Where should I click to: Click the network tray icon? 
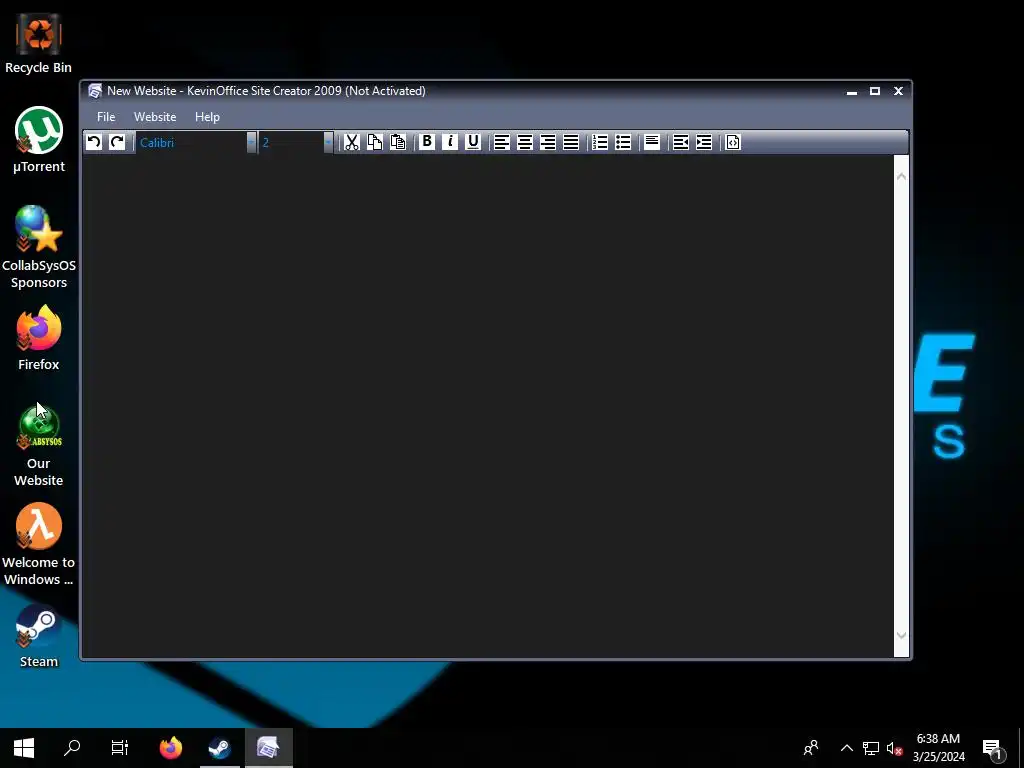[871, 748]
